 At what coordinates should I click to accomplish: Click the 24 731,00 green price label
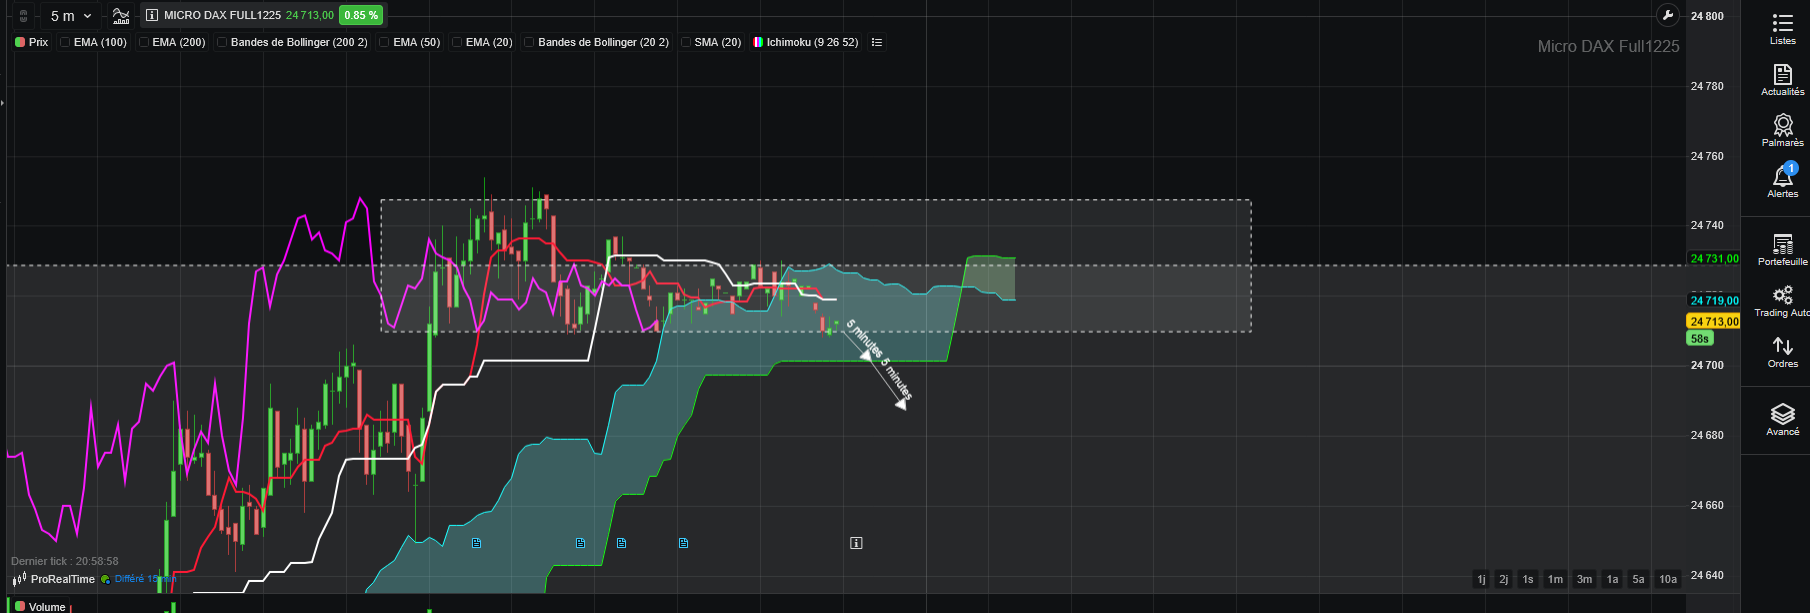click(1714, 258)
